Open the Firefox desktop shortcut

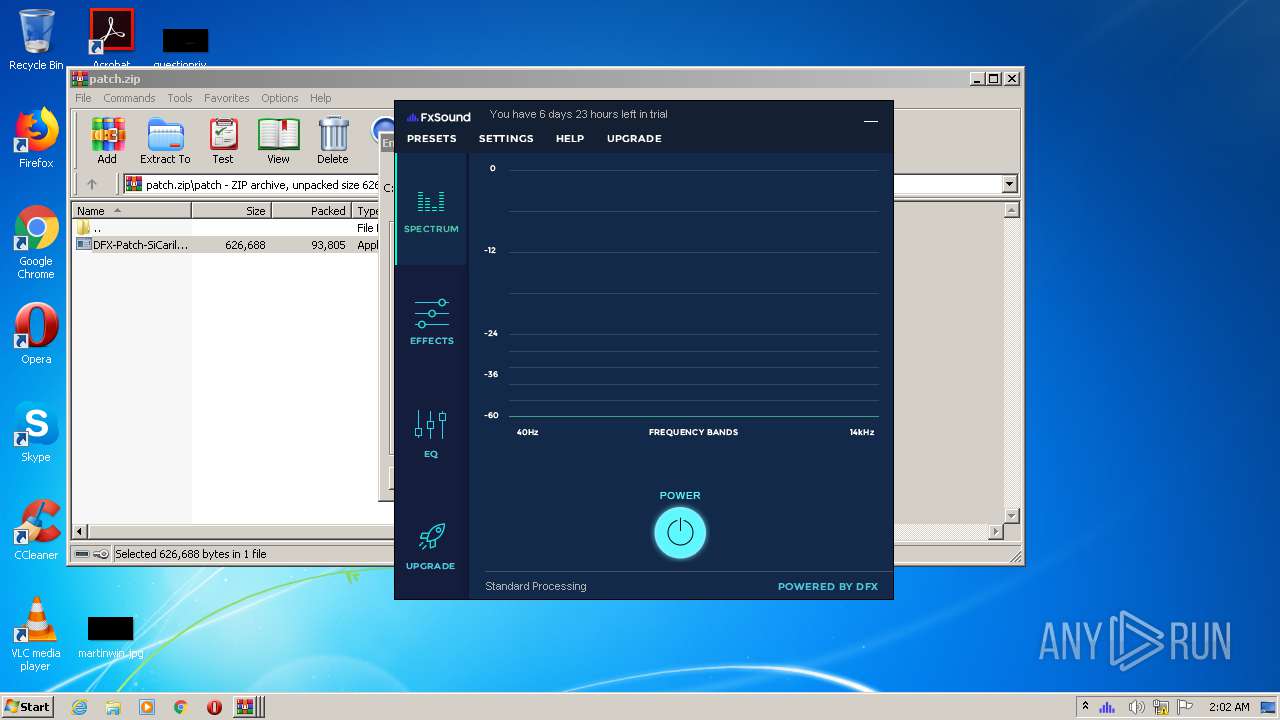(36, 138)
